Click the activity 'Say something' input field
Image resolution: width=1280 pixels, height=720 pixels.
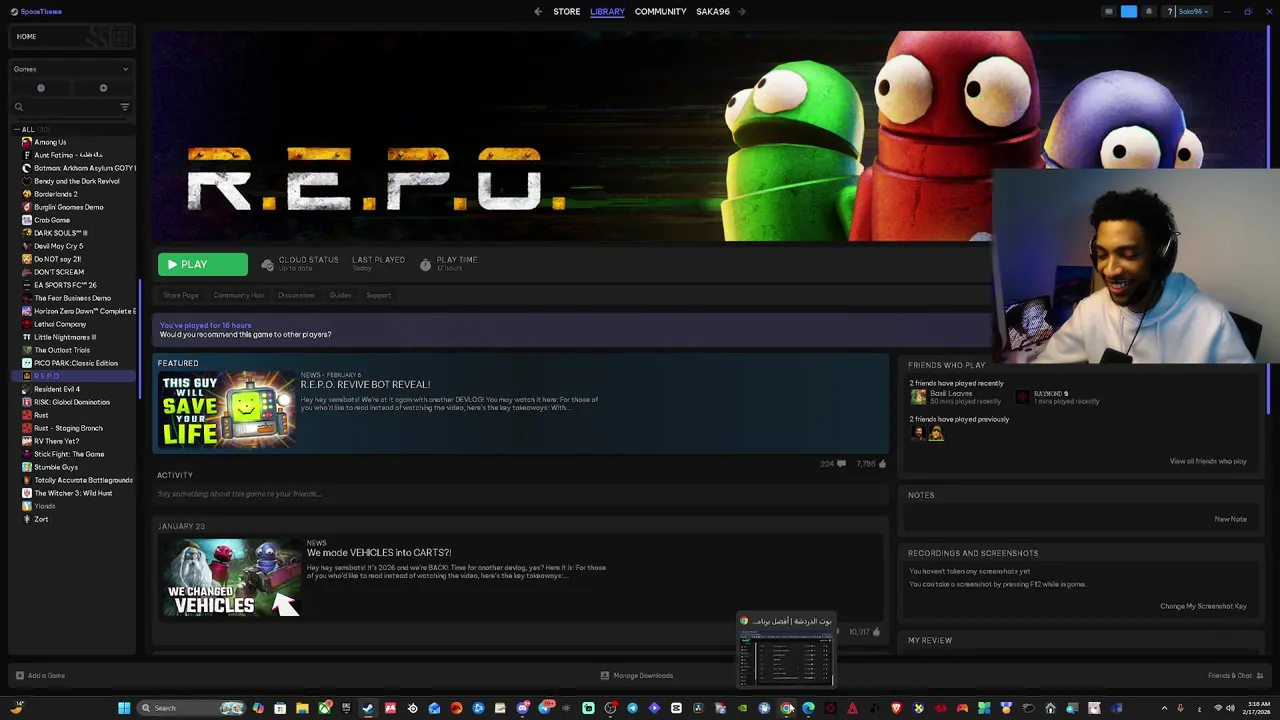(520, 494)
